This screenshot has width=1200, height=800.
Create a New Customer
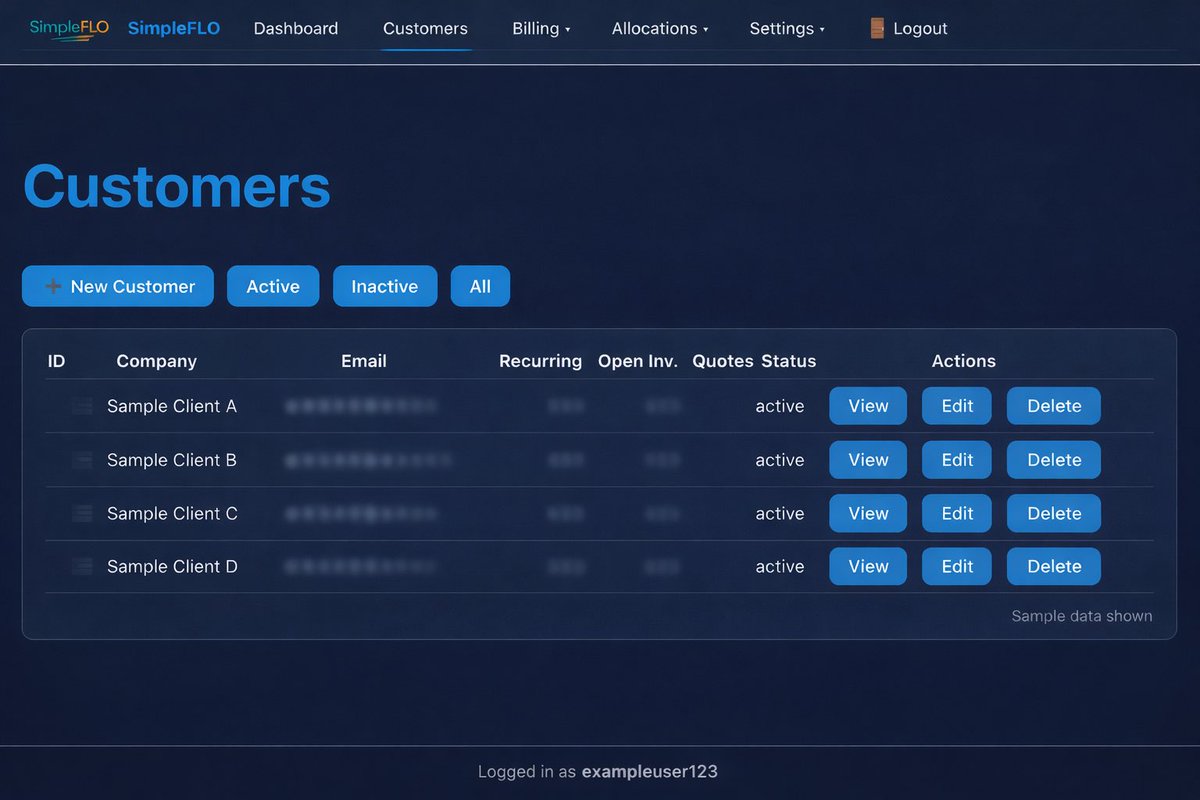118,286
